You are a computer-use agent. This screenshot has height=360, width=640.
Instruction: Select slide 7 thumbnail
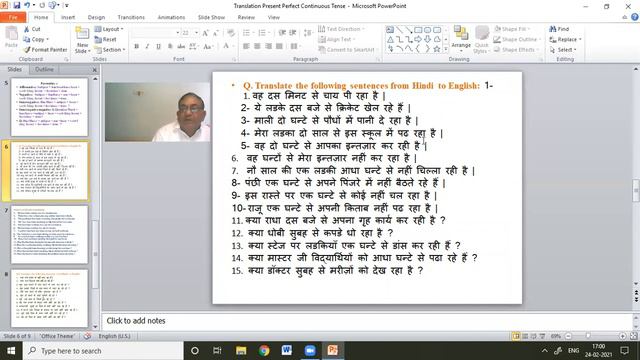pos(49,235)
